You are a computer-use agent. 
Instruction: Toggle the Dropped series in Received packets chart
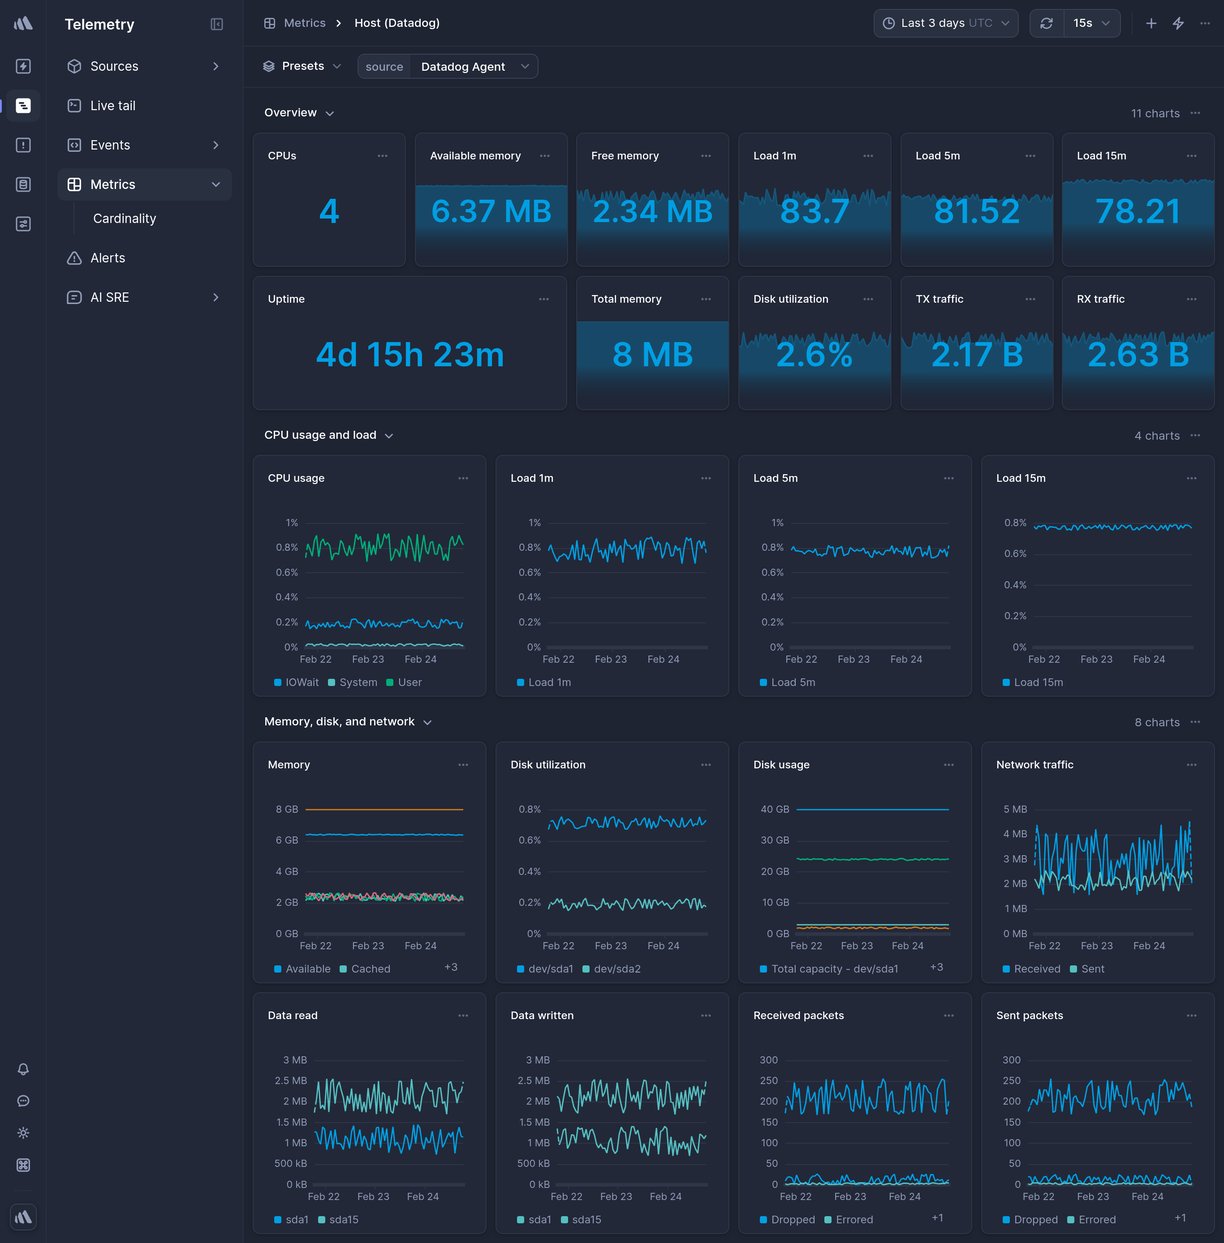tap(789, 1220)
